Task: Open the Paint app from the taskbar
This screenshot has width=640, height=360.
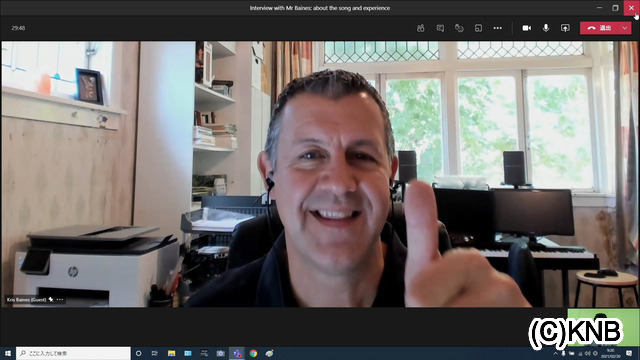Action: (x=269, y=353)
